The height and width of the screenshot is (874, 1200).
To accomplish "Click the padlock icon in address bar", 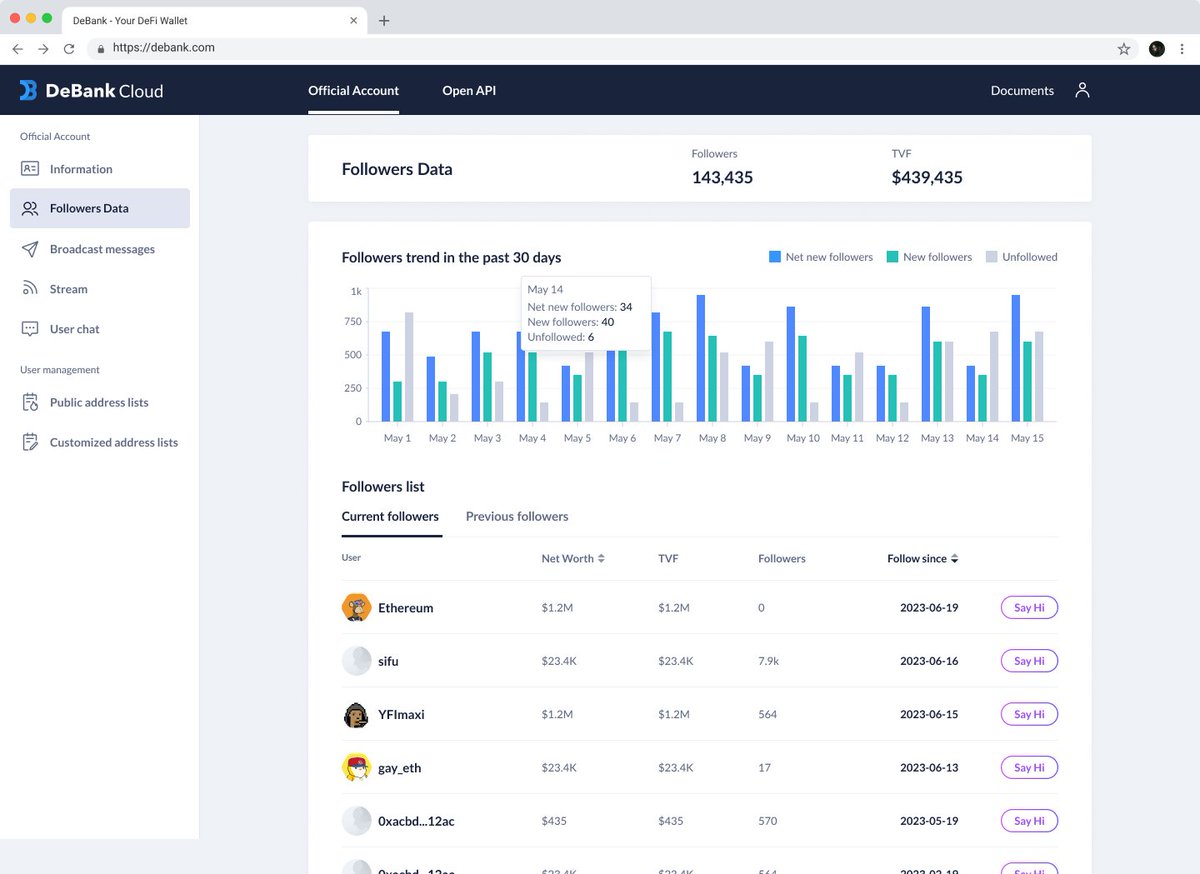I will point(100,48).
